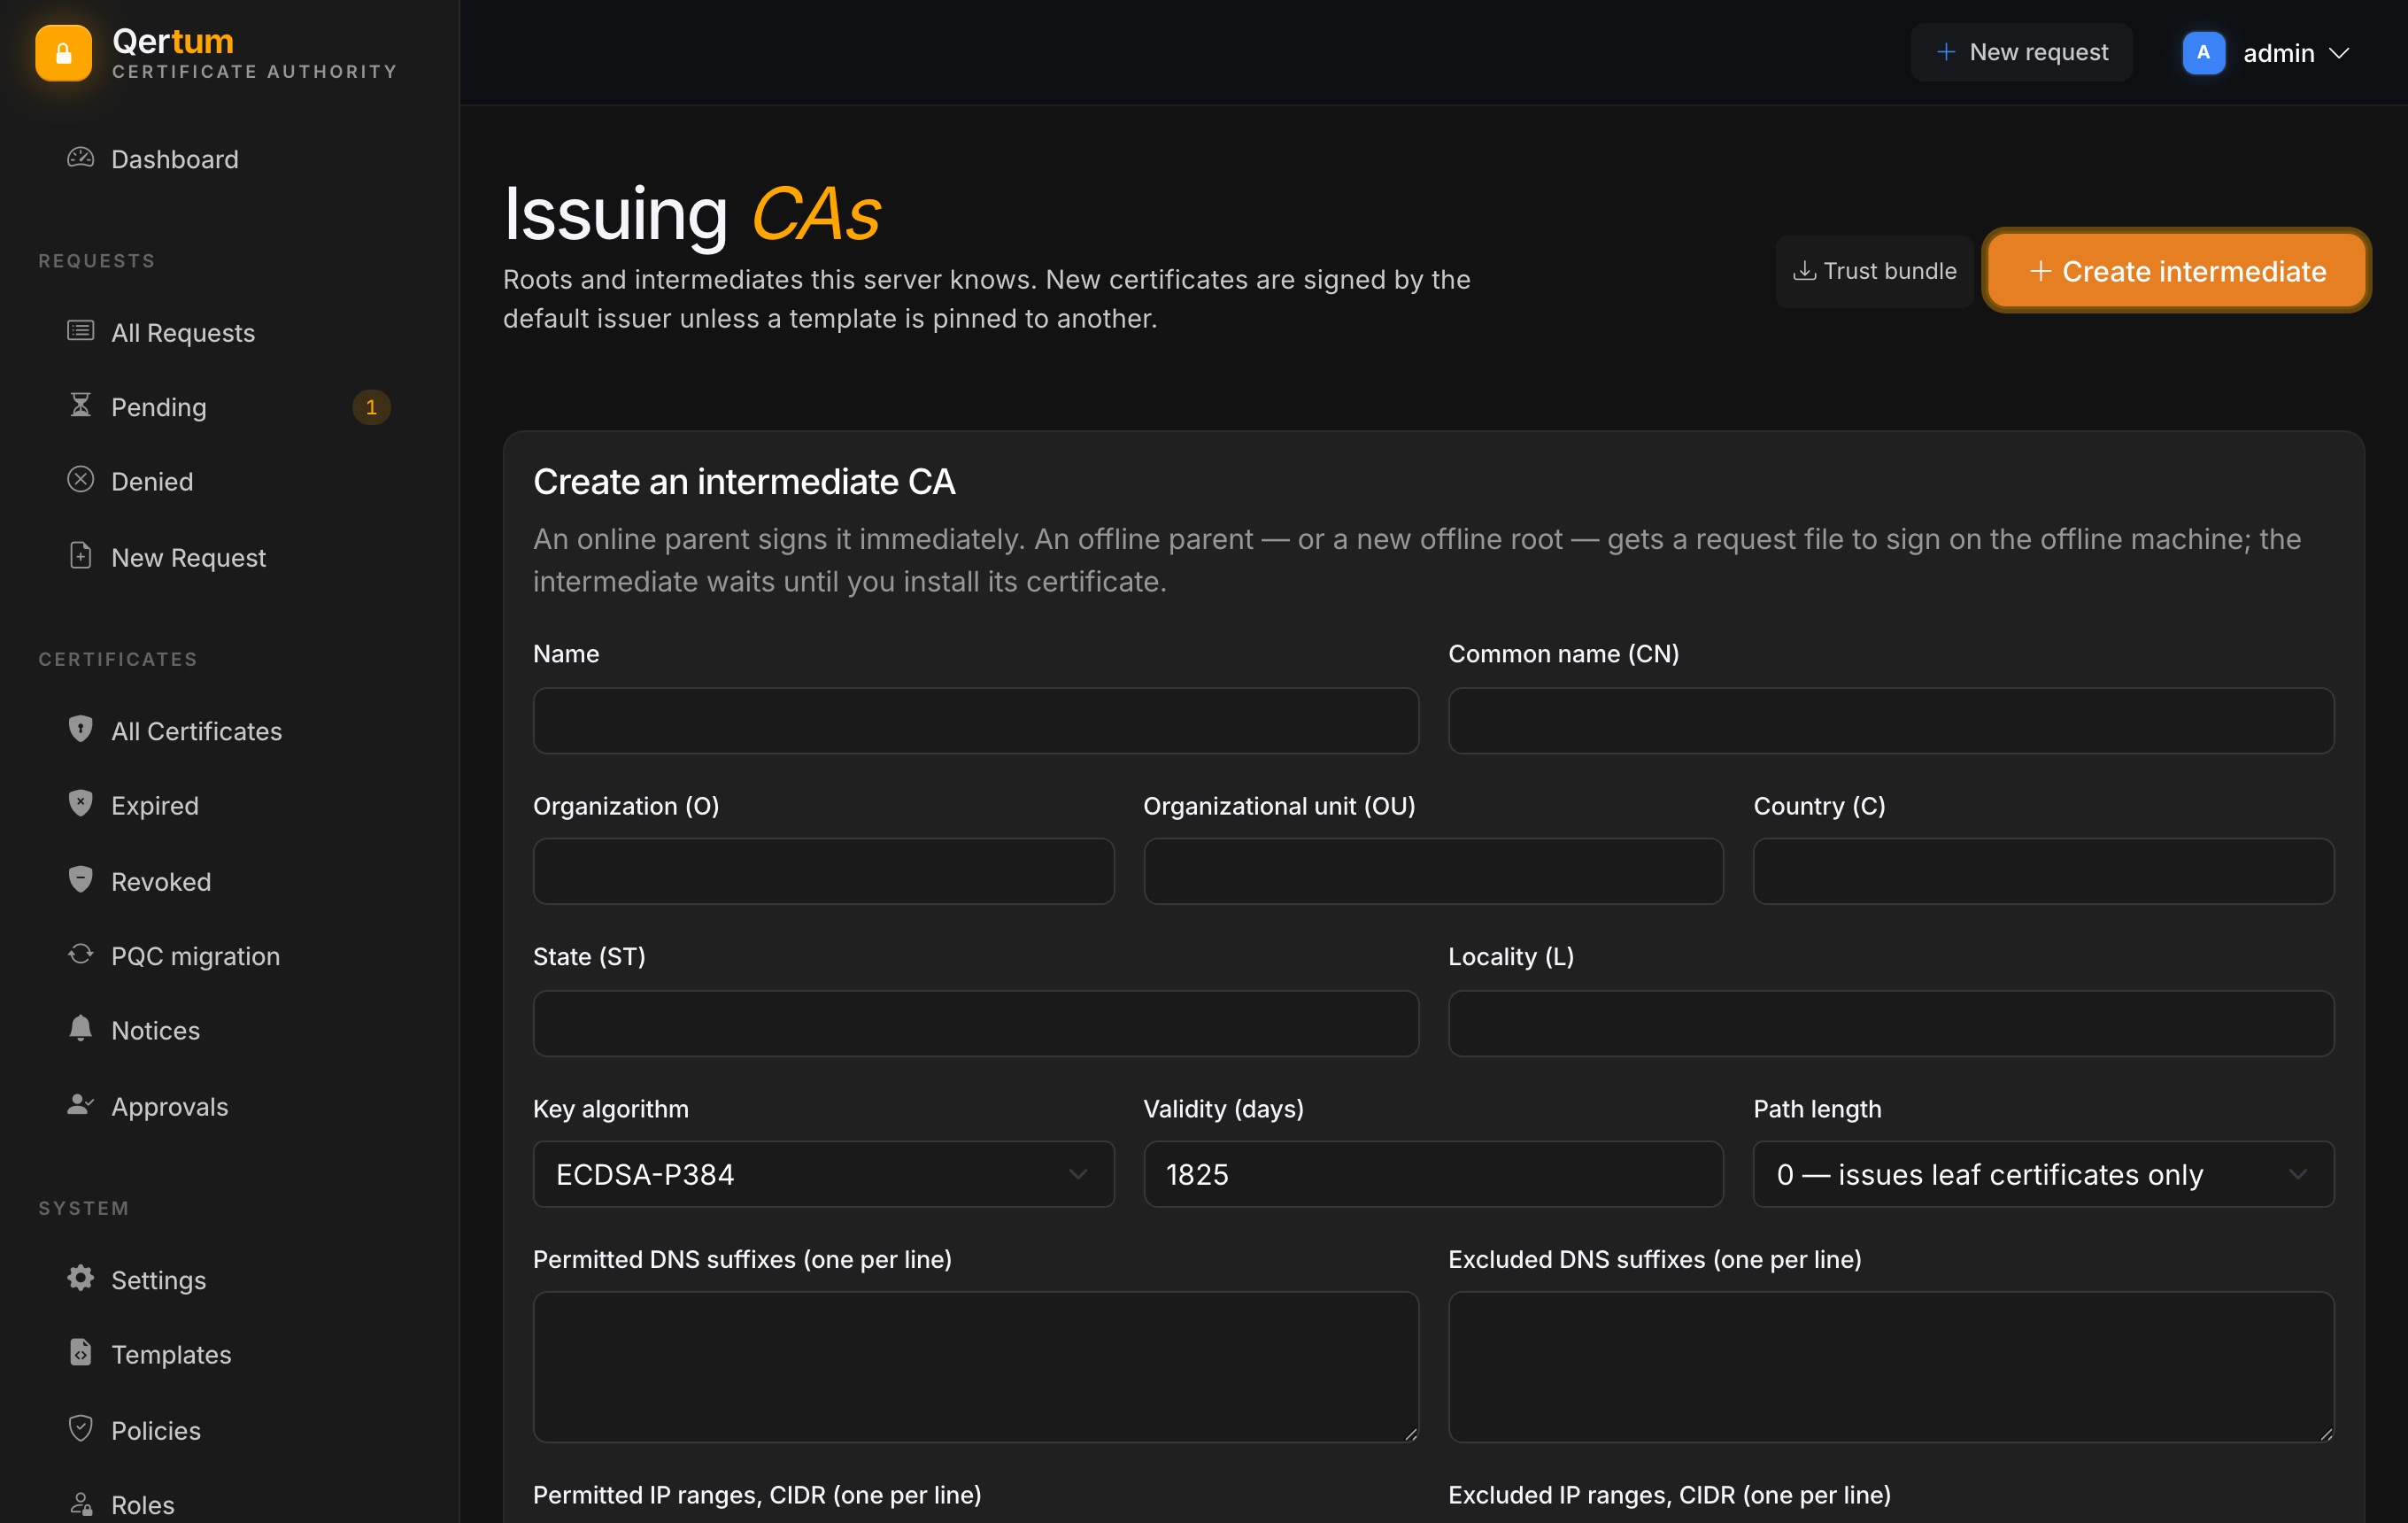Viewport: 2408px width, 1523px height.
Task: Click the Settings gear icon
Action: [80, 1279]
